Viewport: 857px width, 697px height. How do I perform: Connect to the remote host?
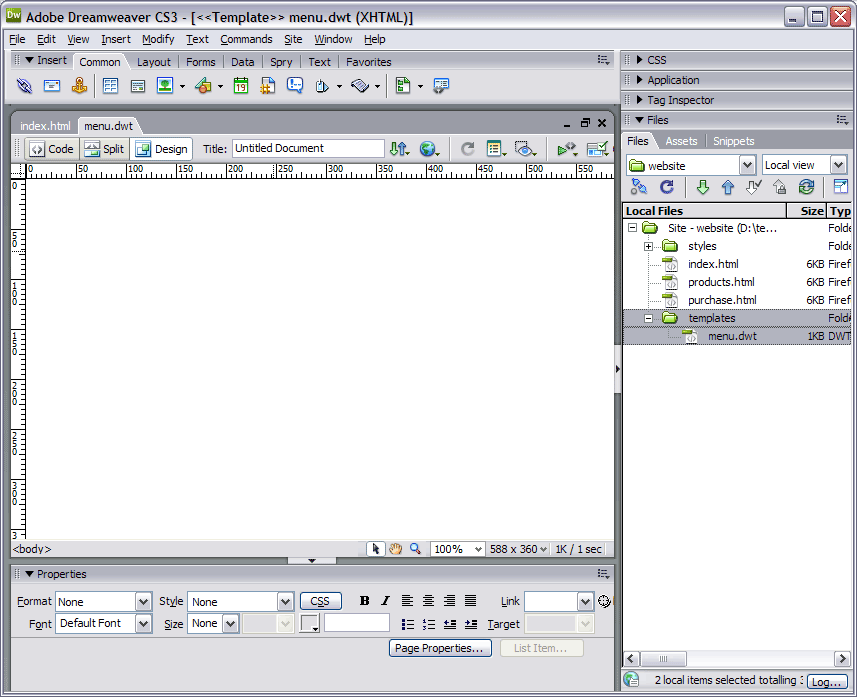638,187
